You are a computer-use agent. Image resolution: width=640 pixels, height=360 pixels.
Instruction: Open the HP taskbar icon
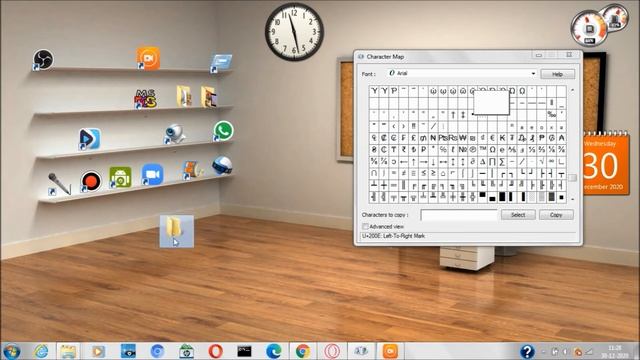pos(186,351)
